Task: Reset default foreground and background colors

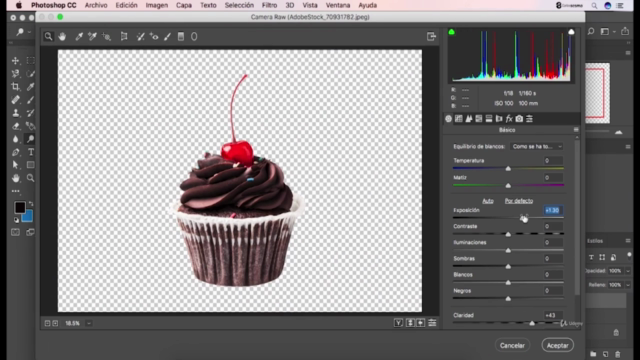Action: (16, 220)
